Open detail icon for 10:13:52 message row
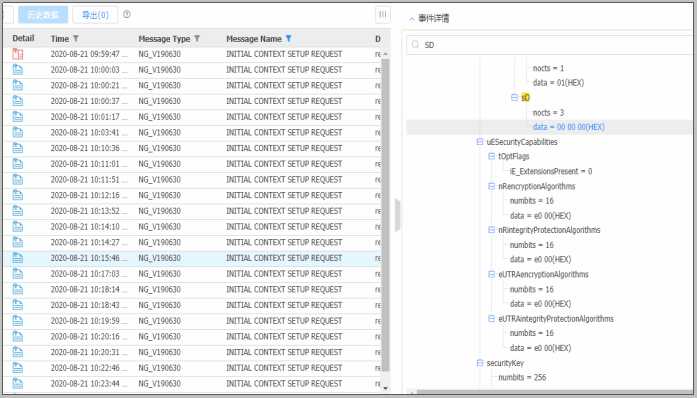Viewport: 697px width, 398px height. click(18, 211)
